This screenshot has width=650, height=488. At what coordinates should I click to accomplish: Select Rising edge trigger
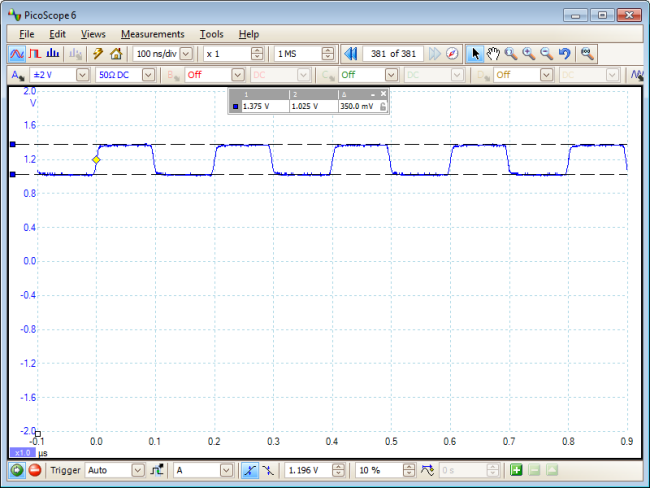[250, 470]
